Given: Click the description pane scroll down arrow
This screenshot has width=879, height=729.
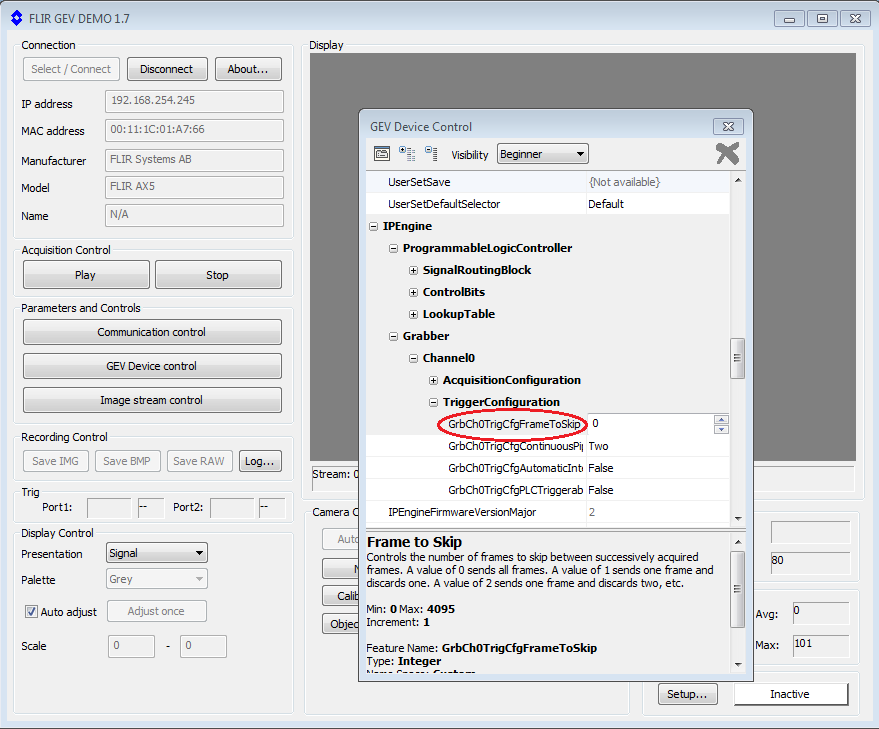Looking at the screenshot, I should [x=738, y=665].
